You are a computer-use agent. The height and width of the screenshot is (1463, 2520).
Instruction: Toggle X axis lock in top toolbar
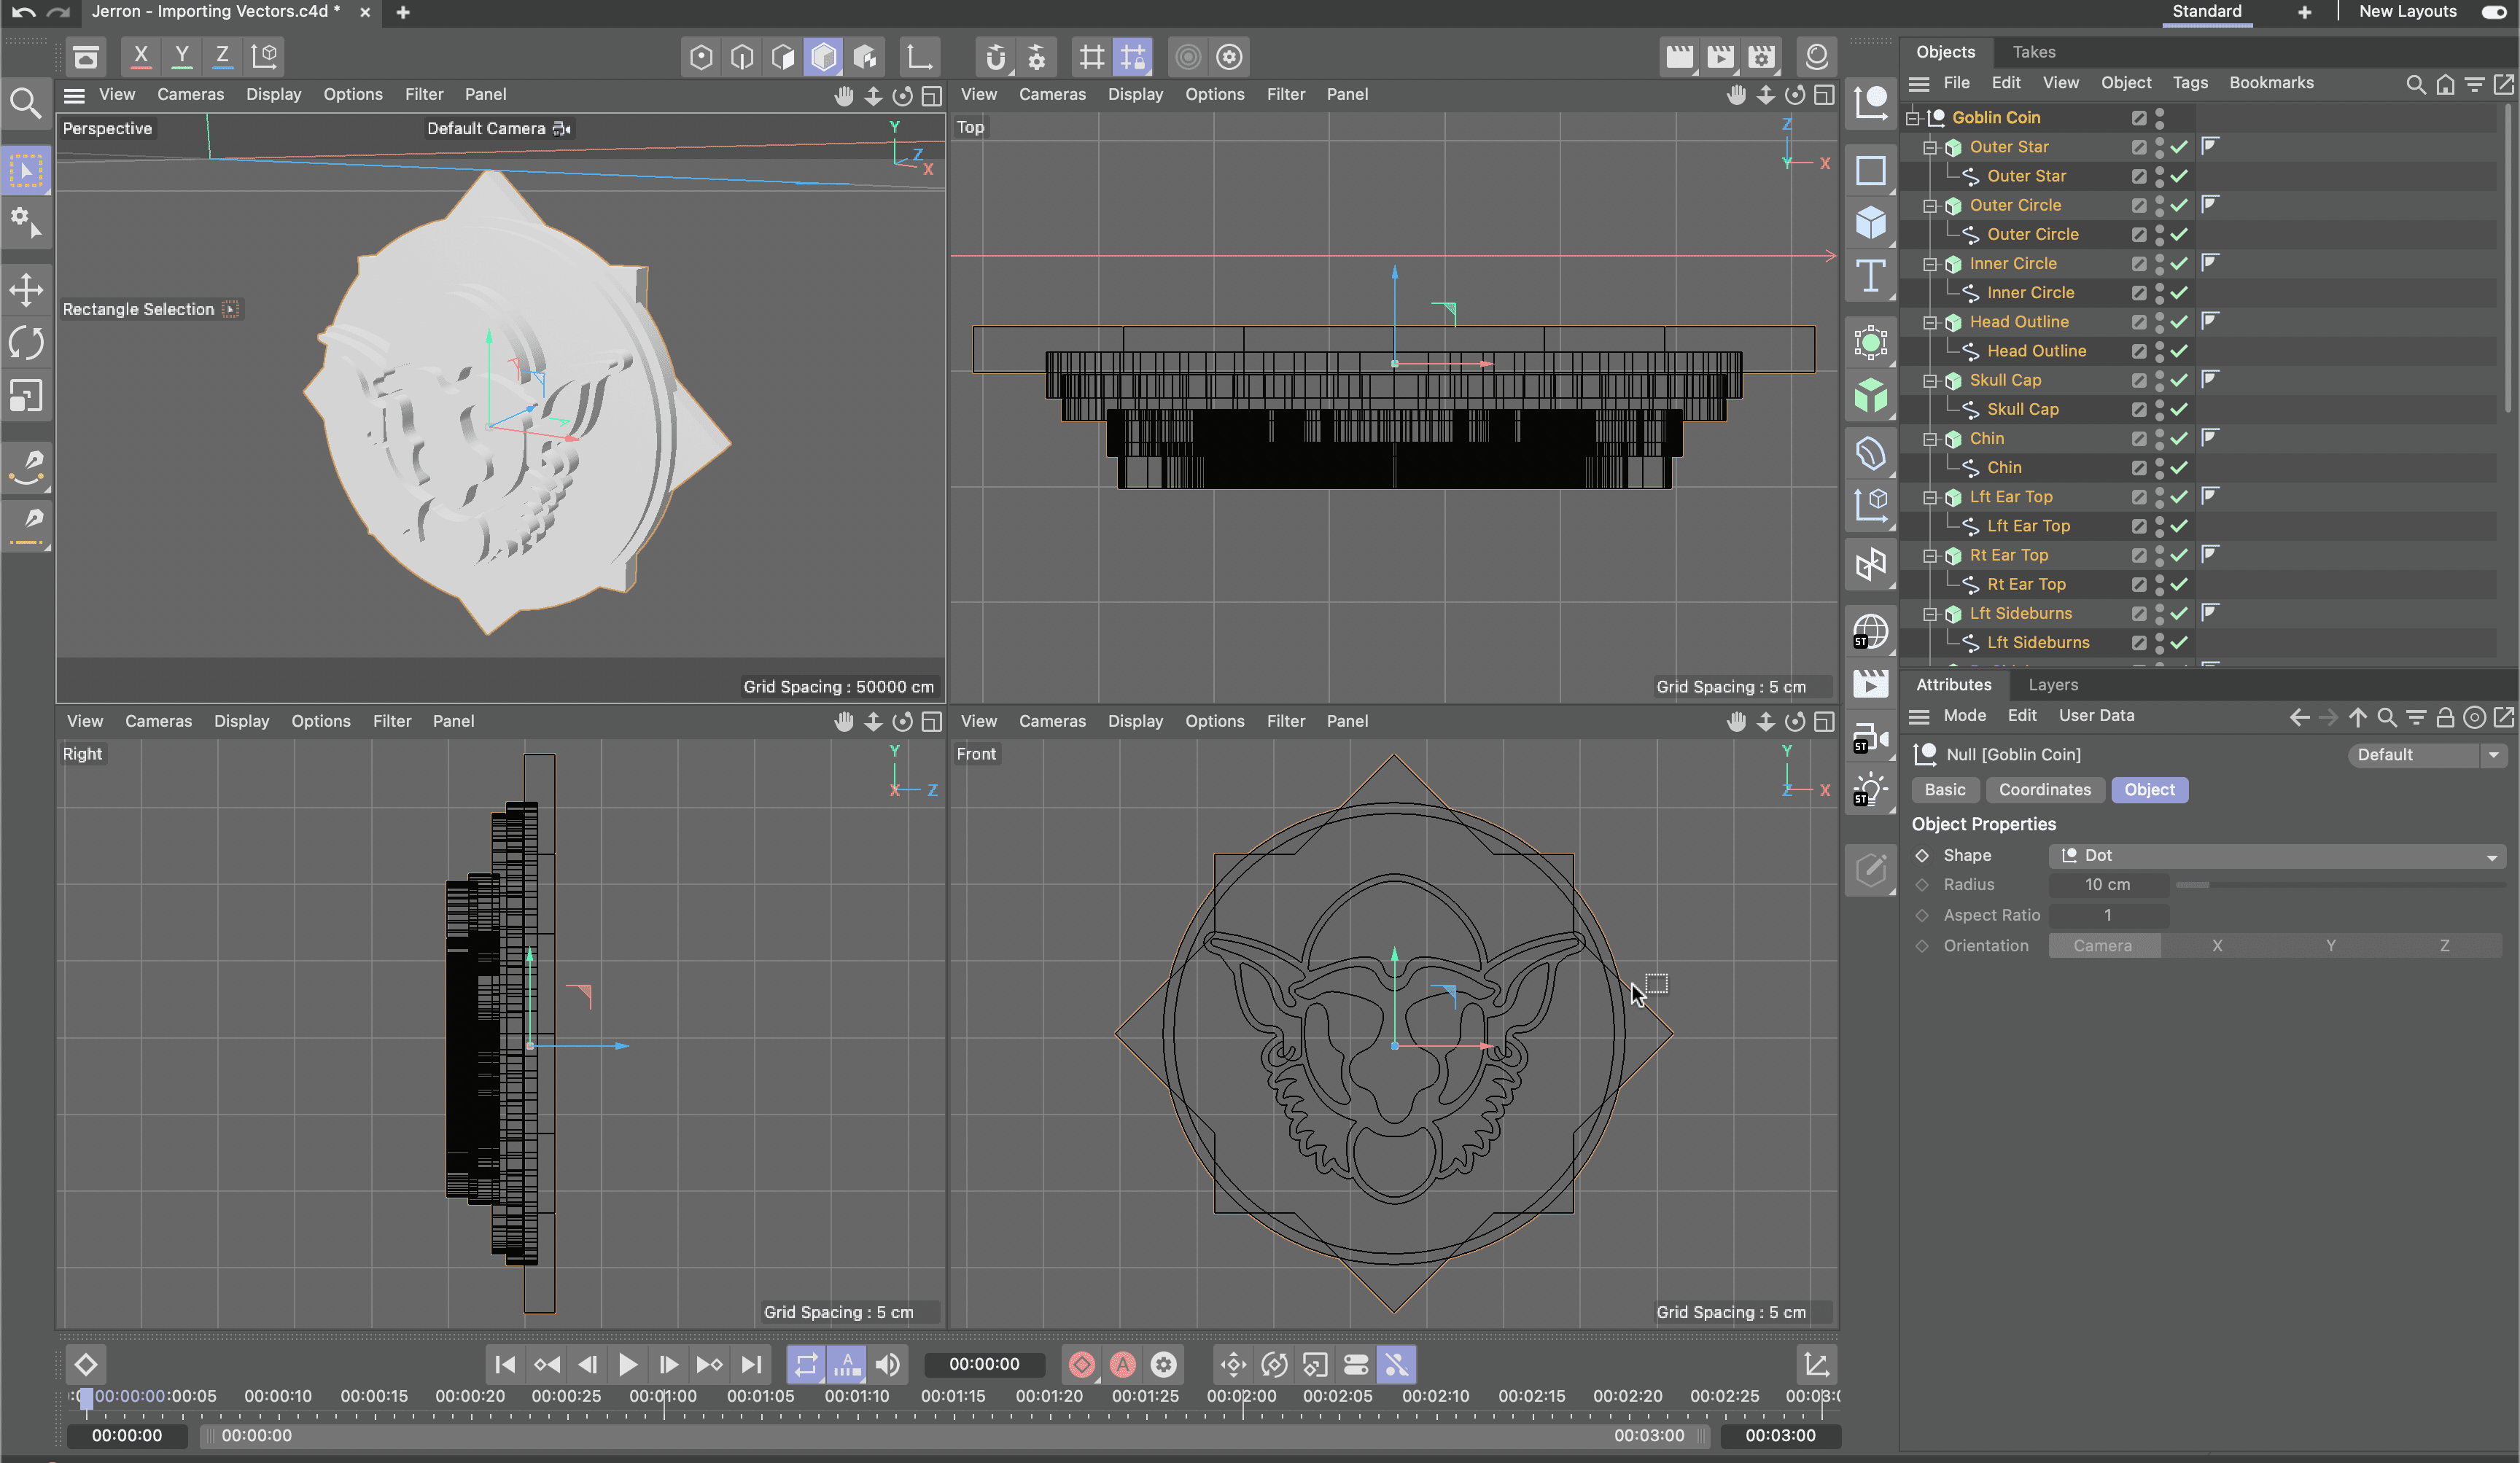(x=141, y=56)
